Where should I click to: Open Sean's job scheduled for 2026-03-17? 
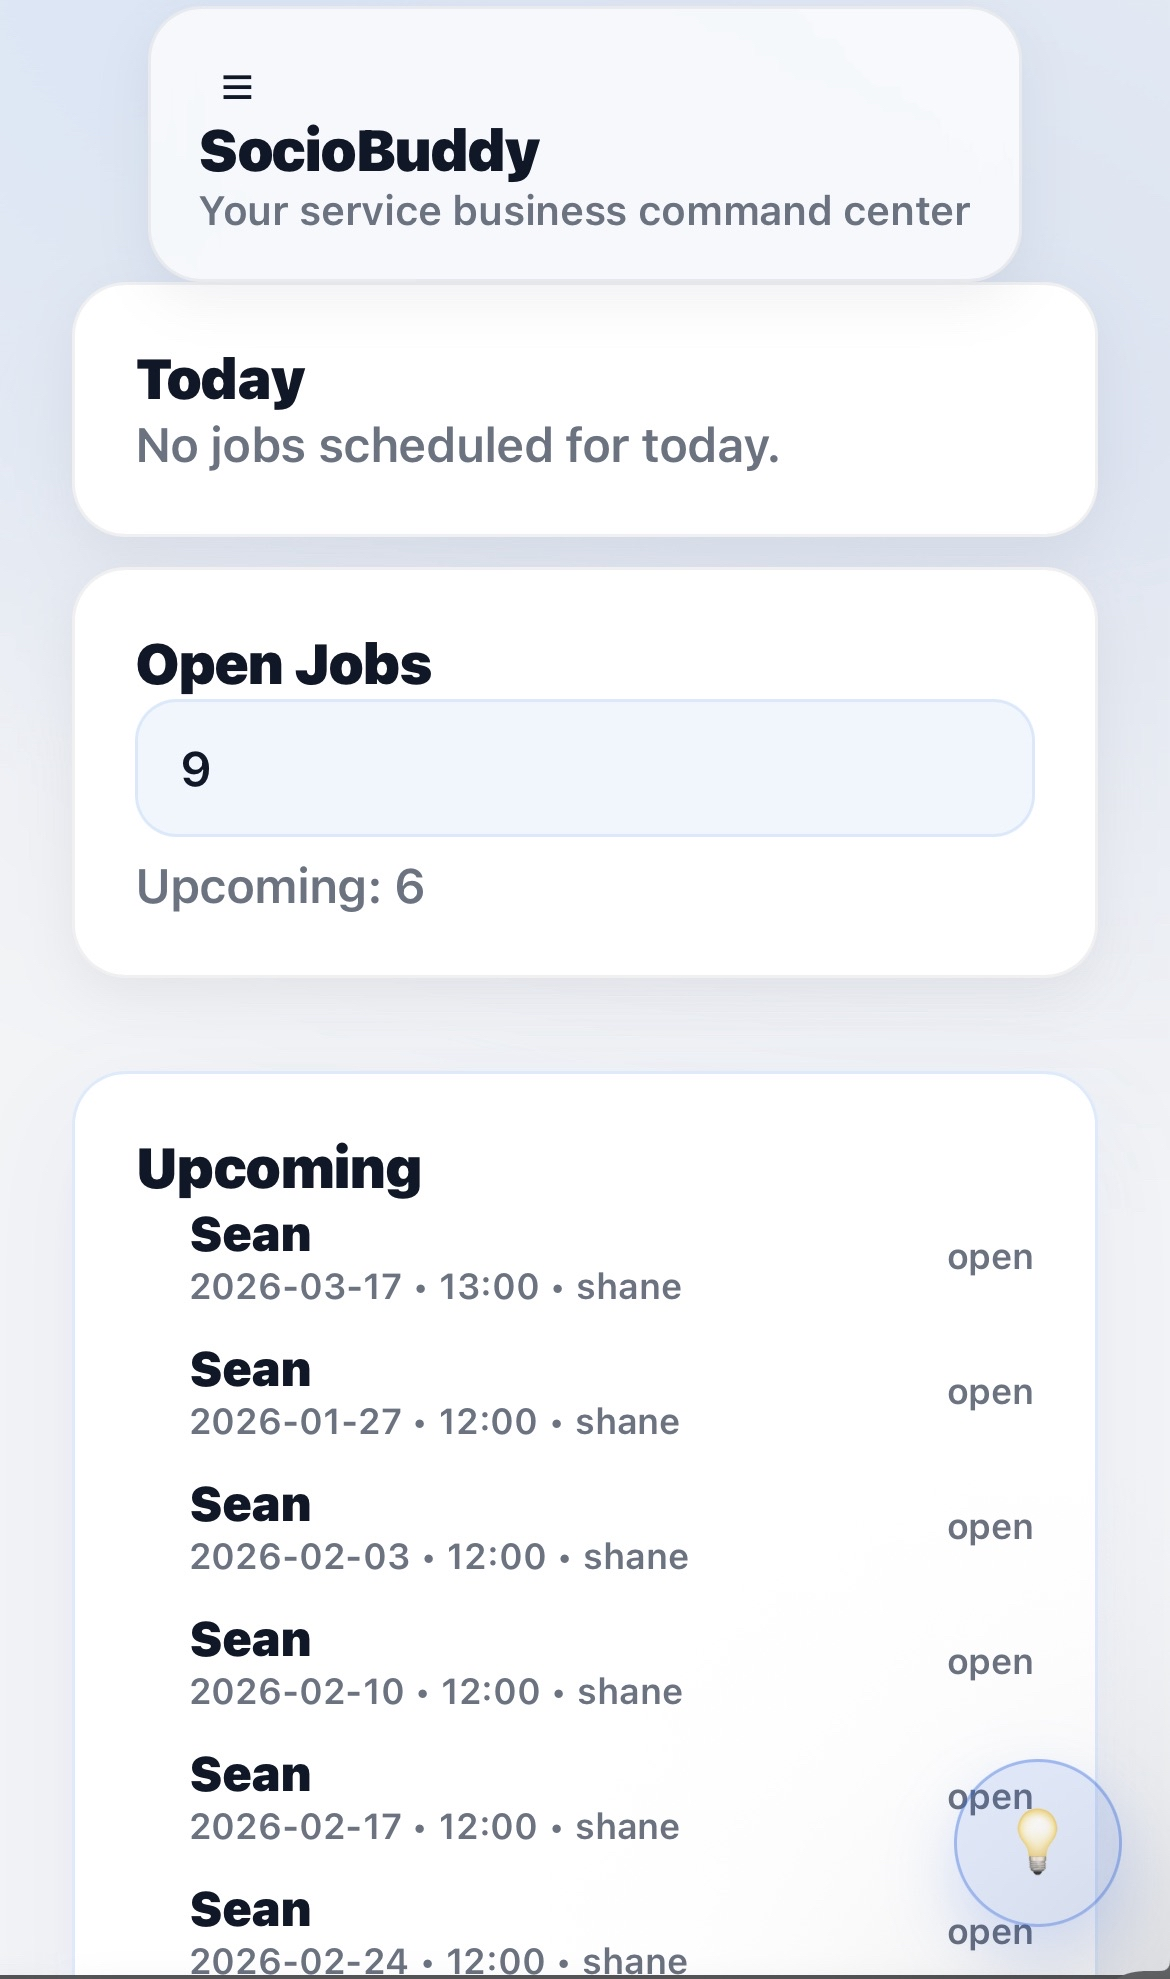click(x=250, y=1234)
